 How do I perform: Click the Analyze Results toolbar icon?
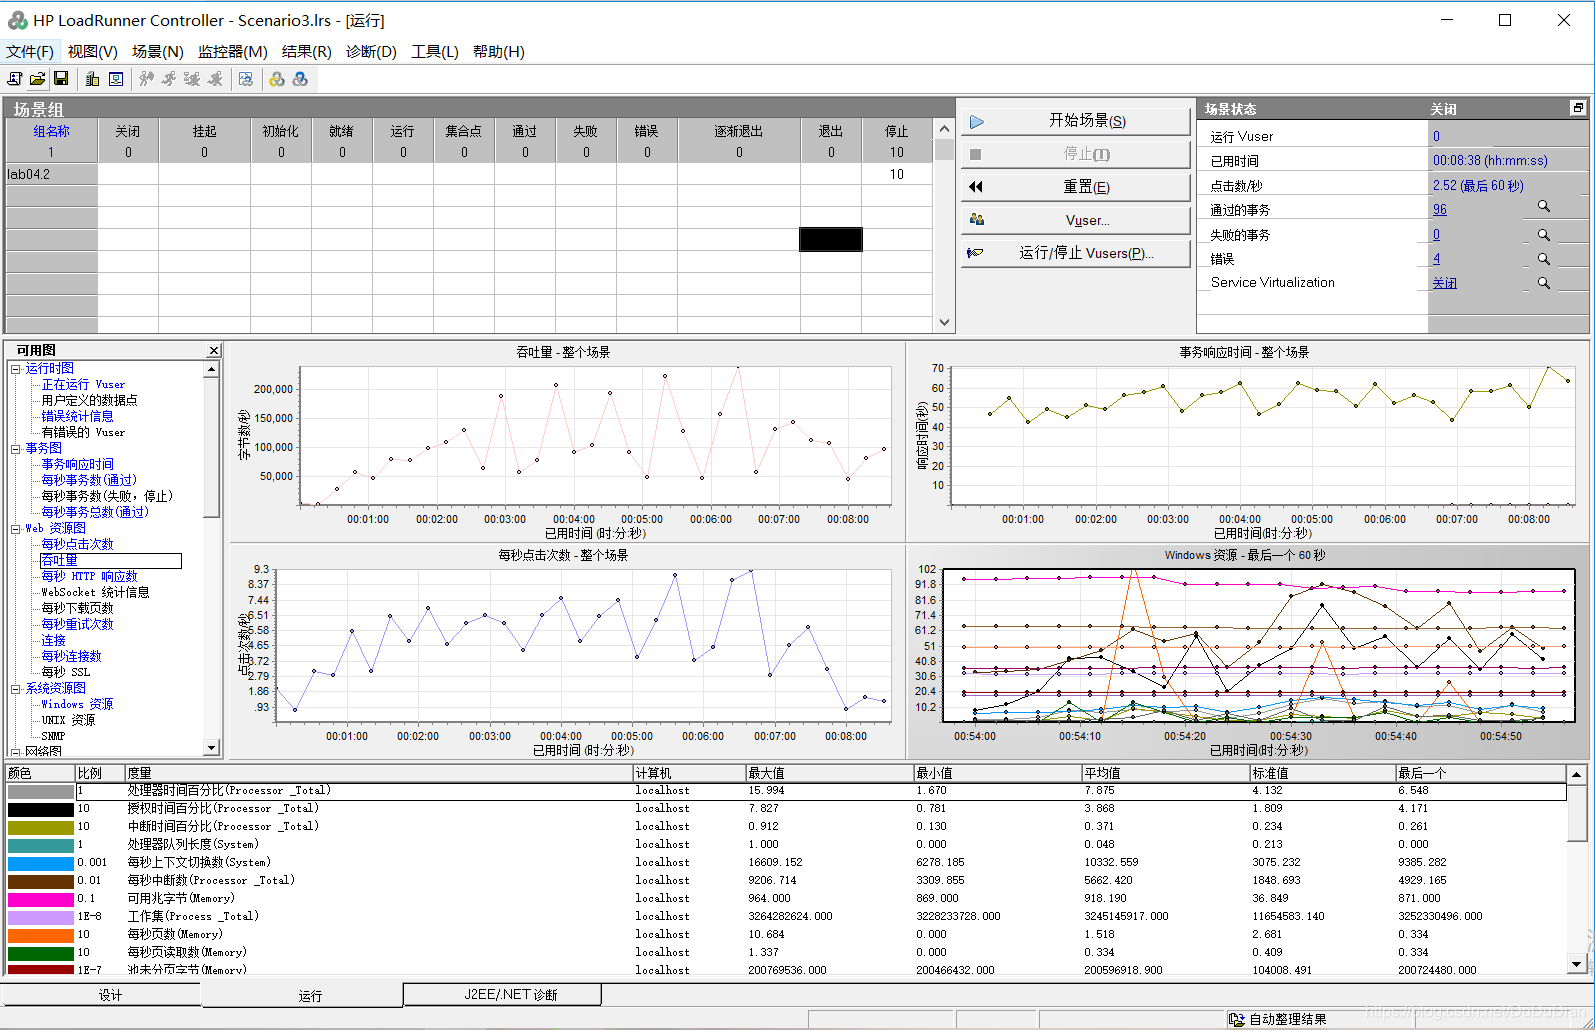point(246,79)
